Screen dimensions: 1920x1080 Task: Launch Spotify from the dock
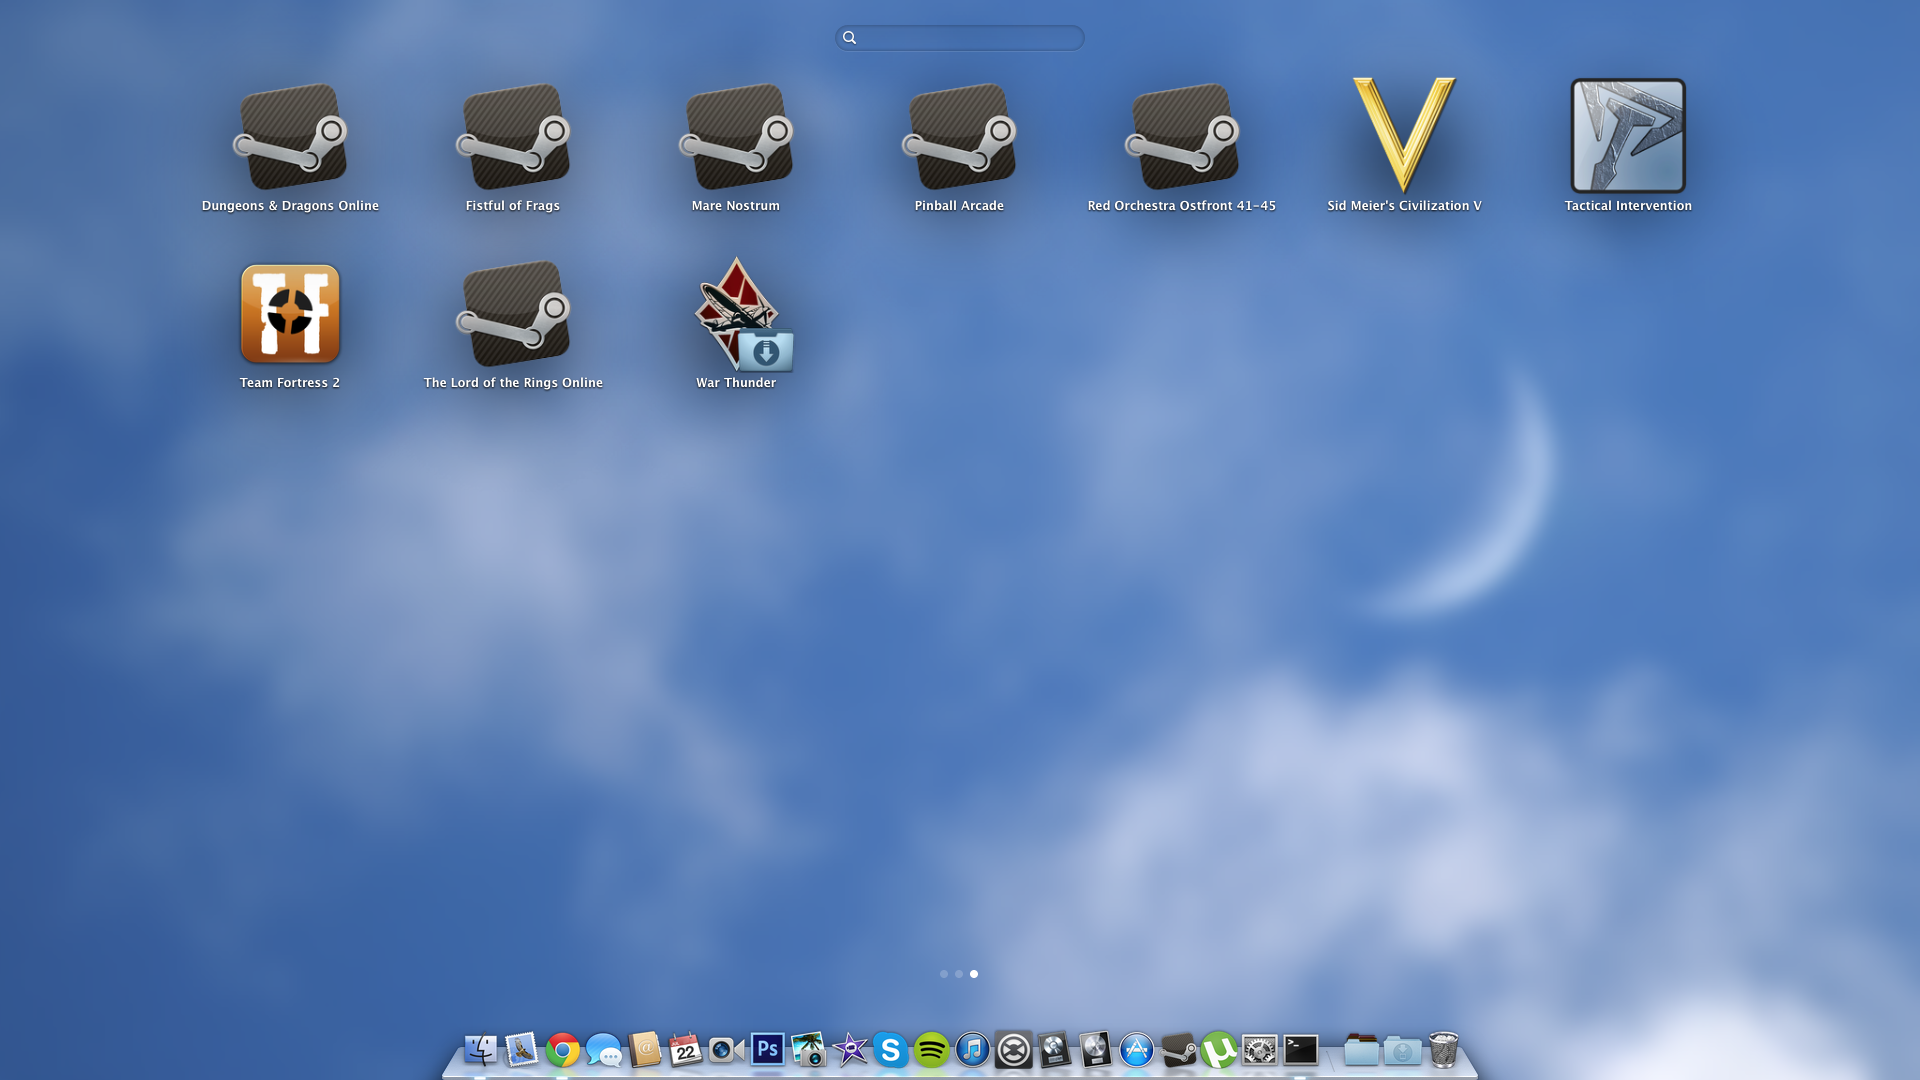click(931, 1050)
